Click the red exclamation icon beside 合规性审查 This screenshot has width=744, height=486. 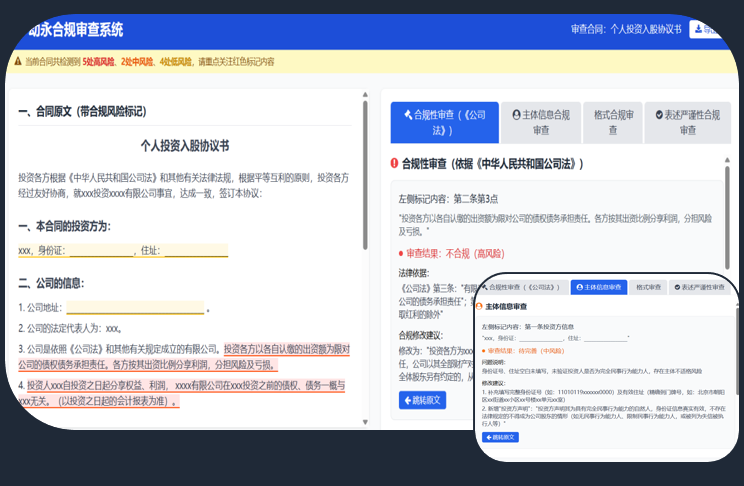coord(394,163)
